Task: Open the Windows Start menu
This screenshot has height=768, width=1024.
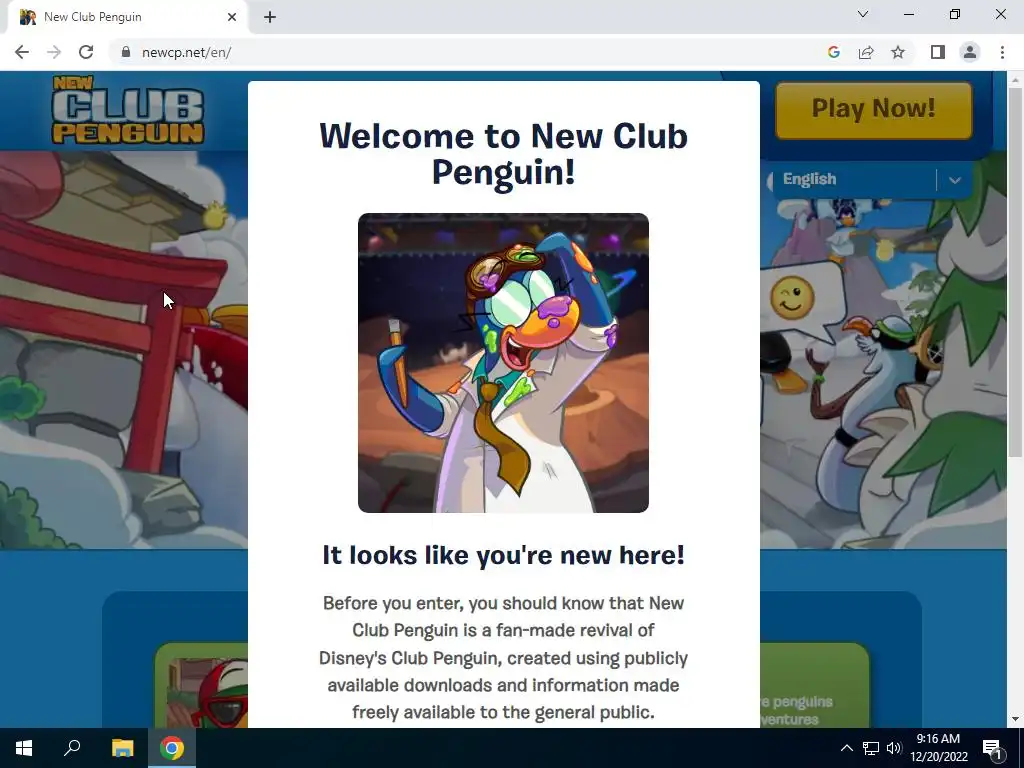Action: tap(24, 748)
